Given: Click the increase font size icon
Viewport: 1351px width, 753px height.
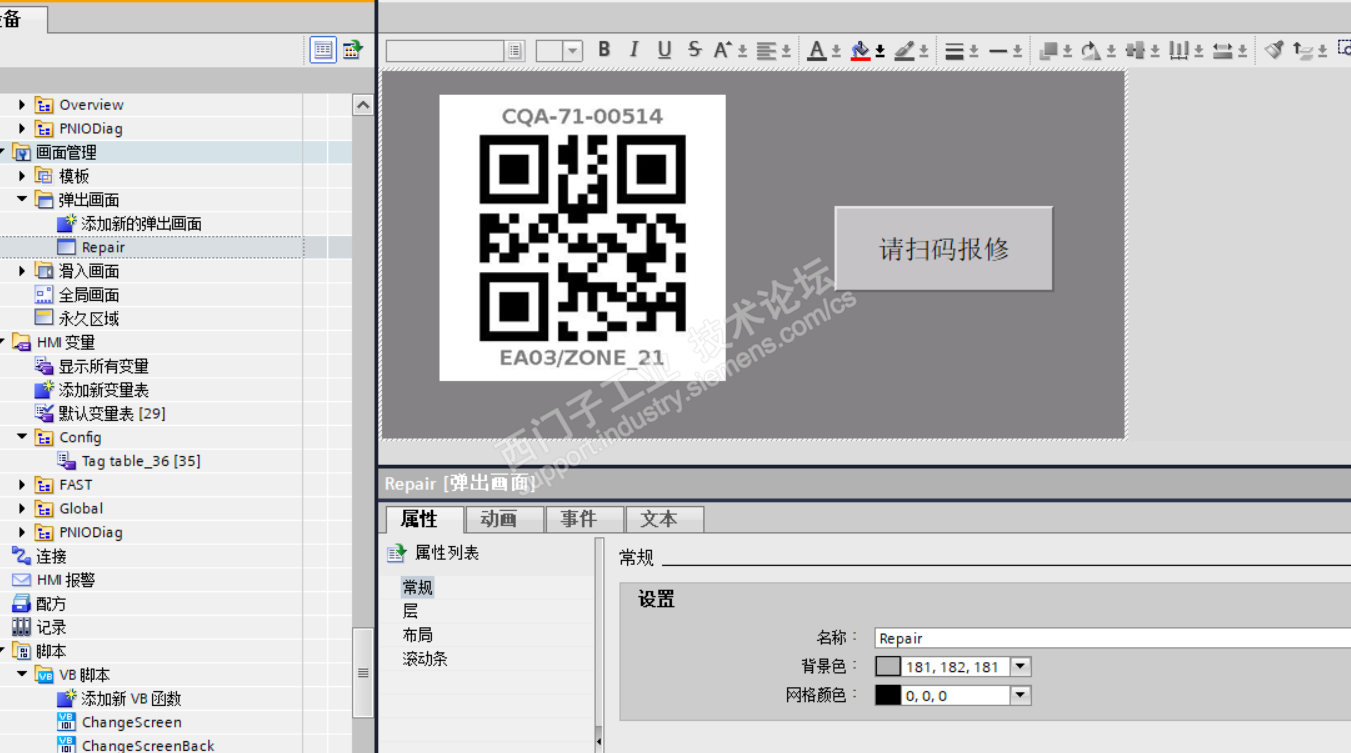Looking at the screenshot, I should click(x=724, y=50).
